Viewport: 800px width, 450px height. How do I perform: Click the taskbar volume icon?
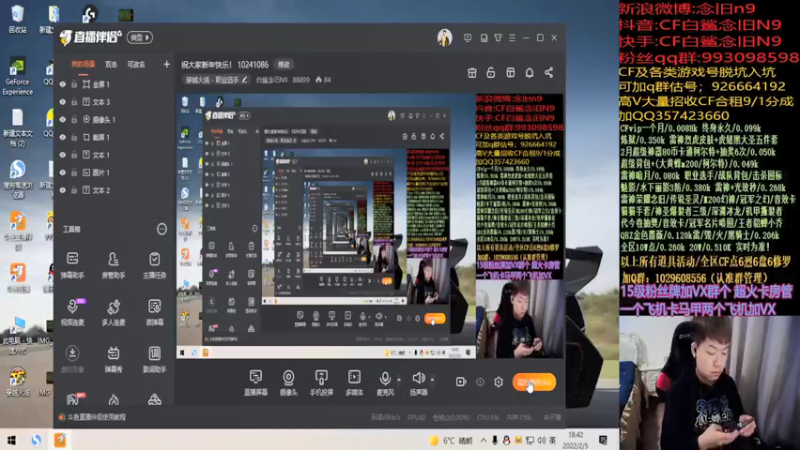(541, 440)
